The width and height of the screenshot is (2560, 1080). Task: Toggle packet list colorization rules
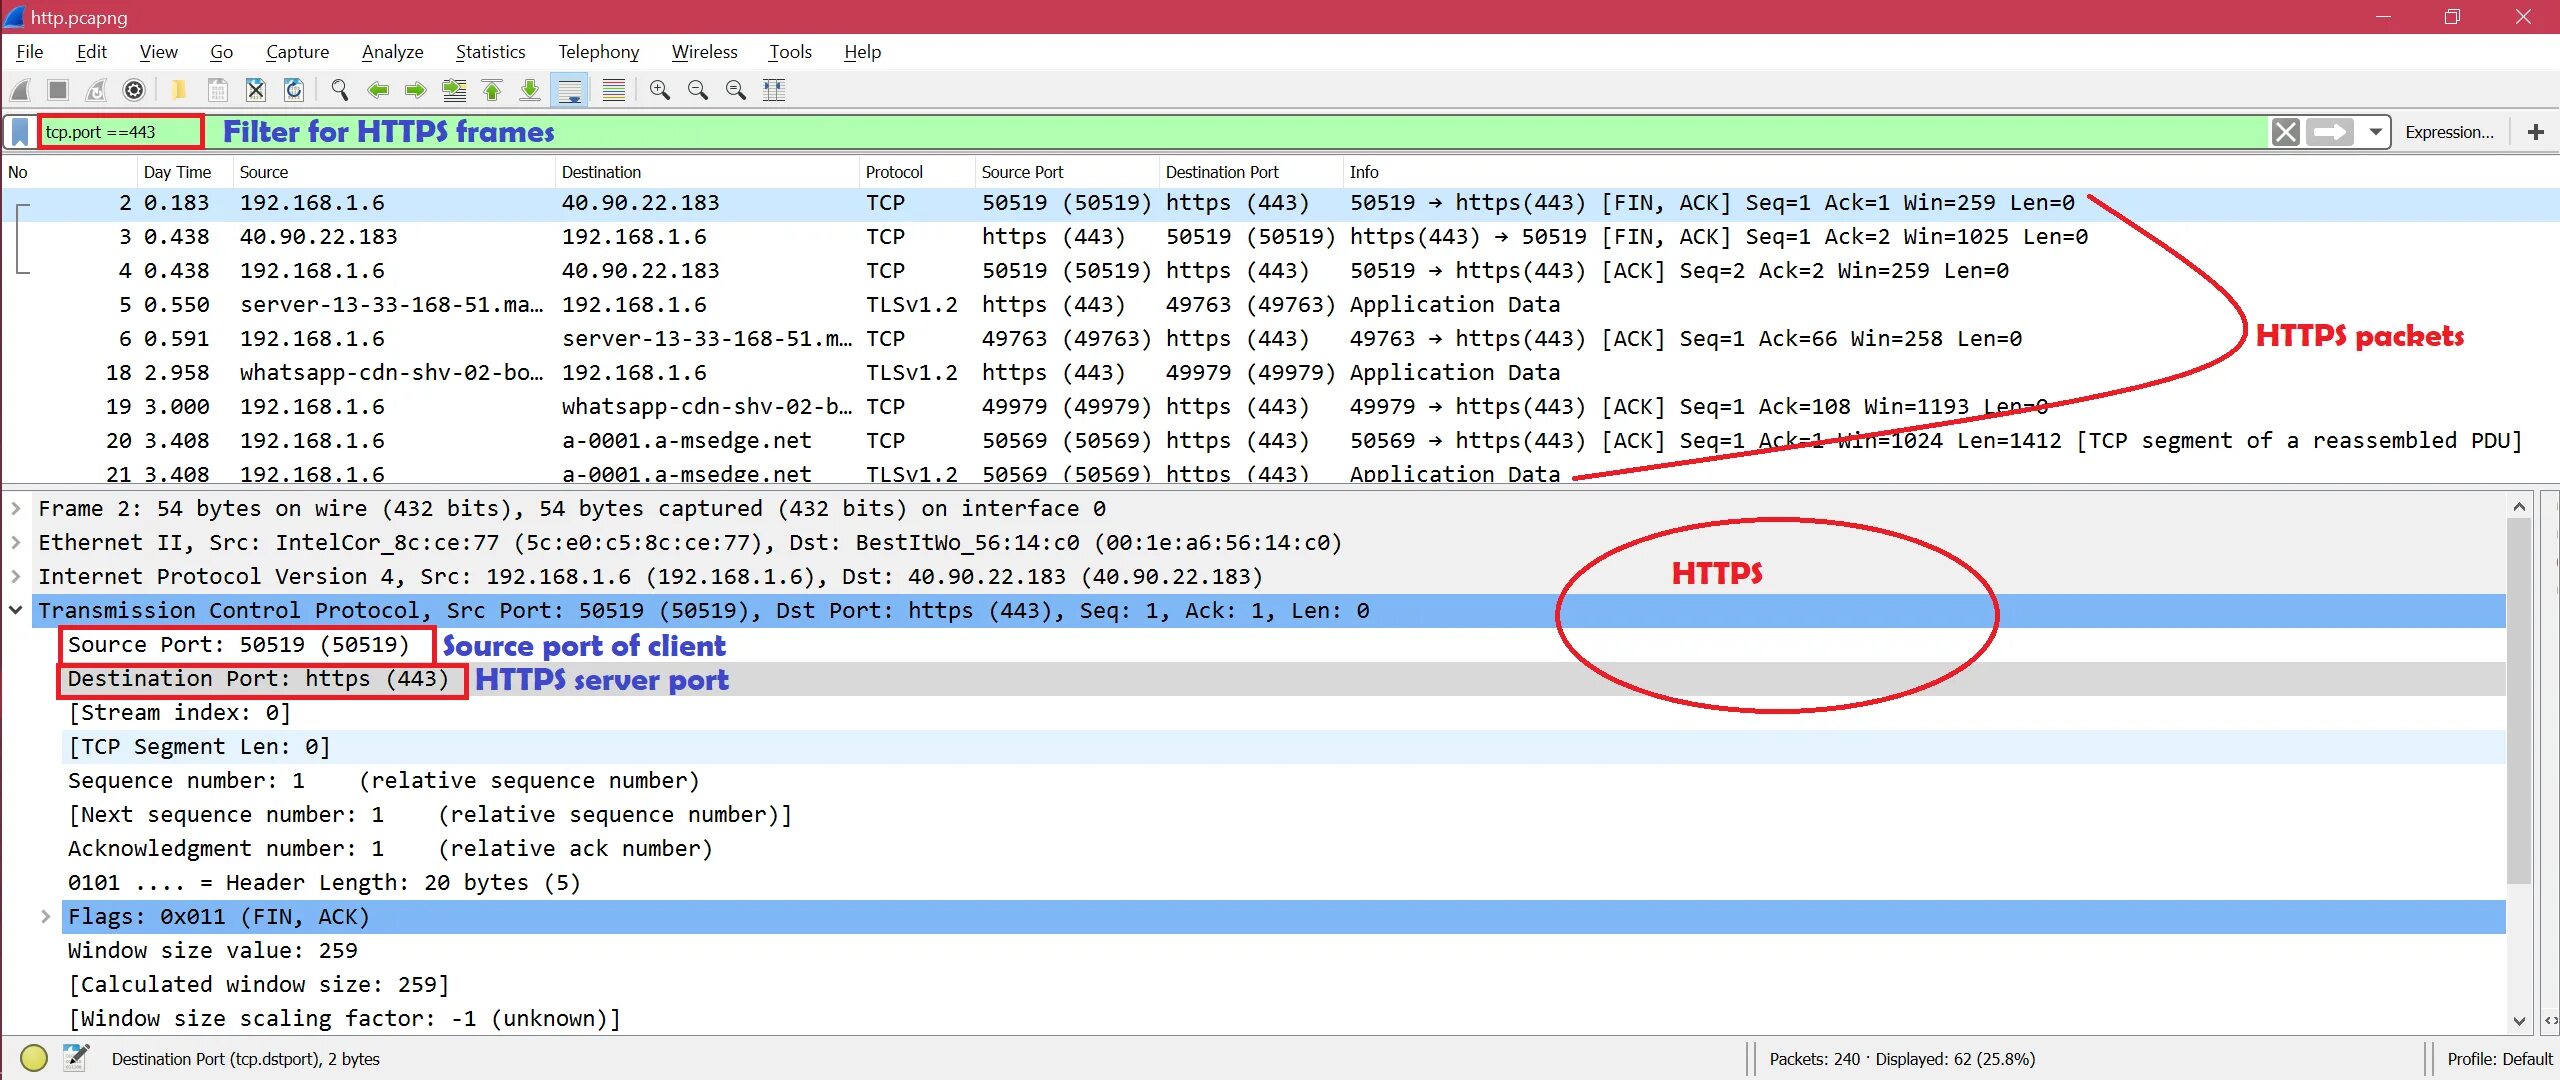click(613, 90)
